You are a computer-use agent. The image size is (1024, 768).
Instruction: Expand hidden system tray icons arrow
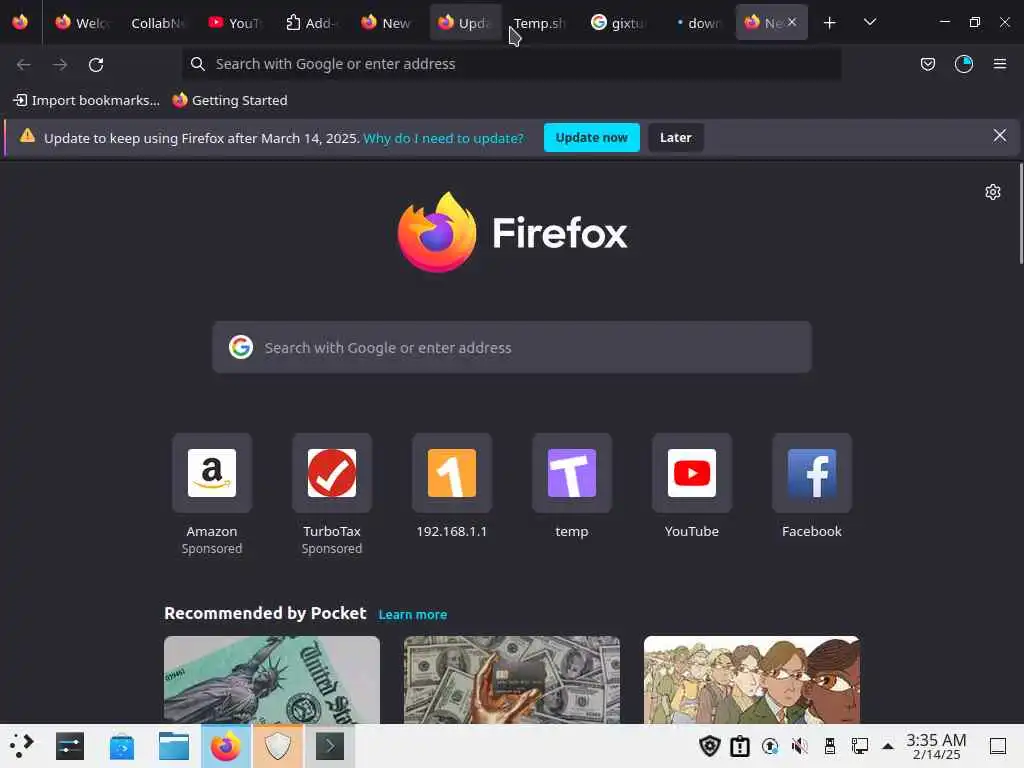888,746
